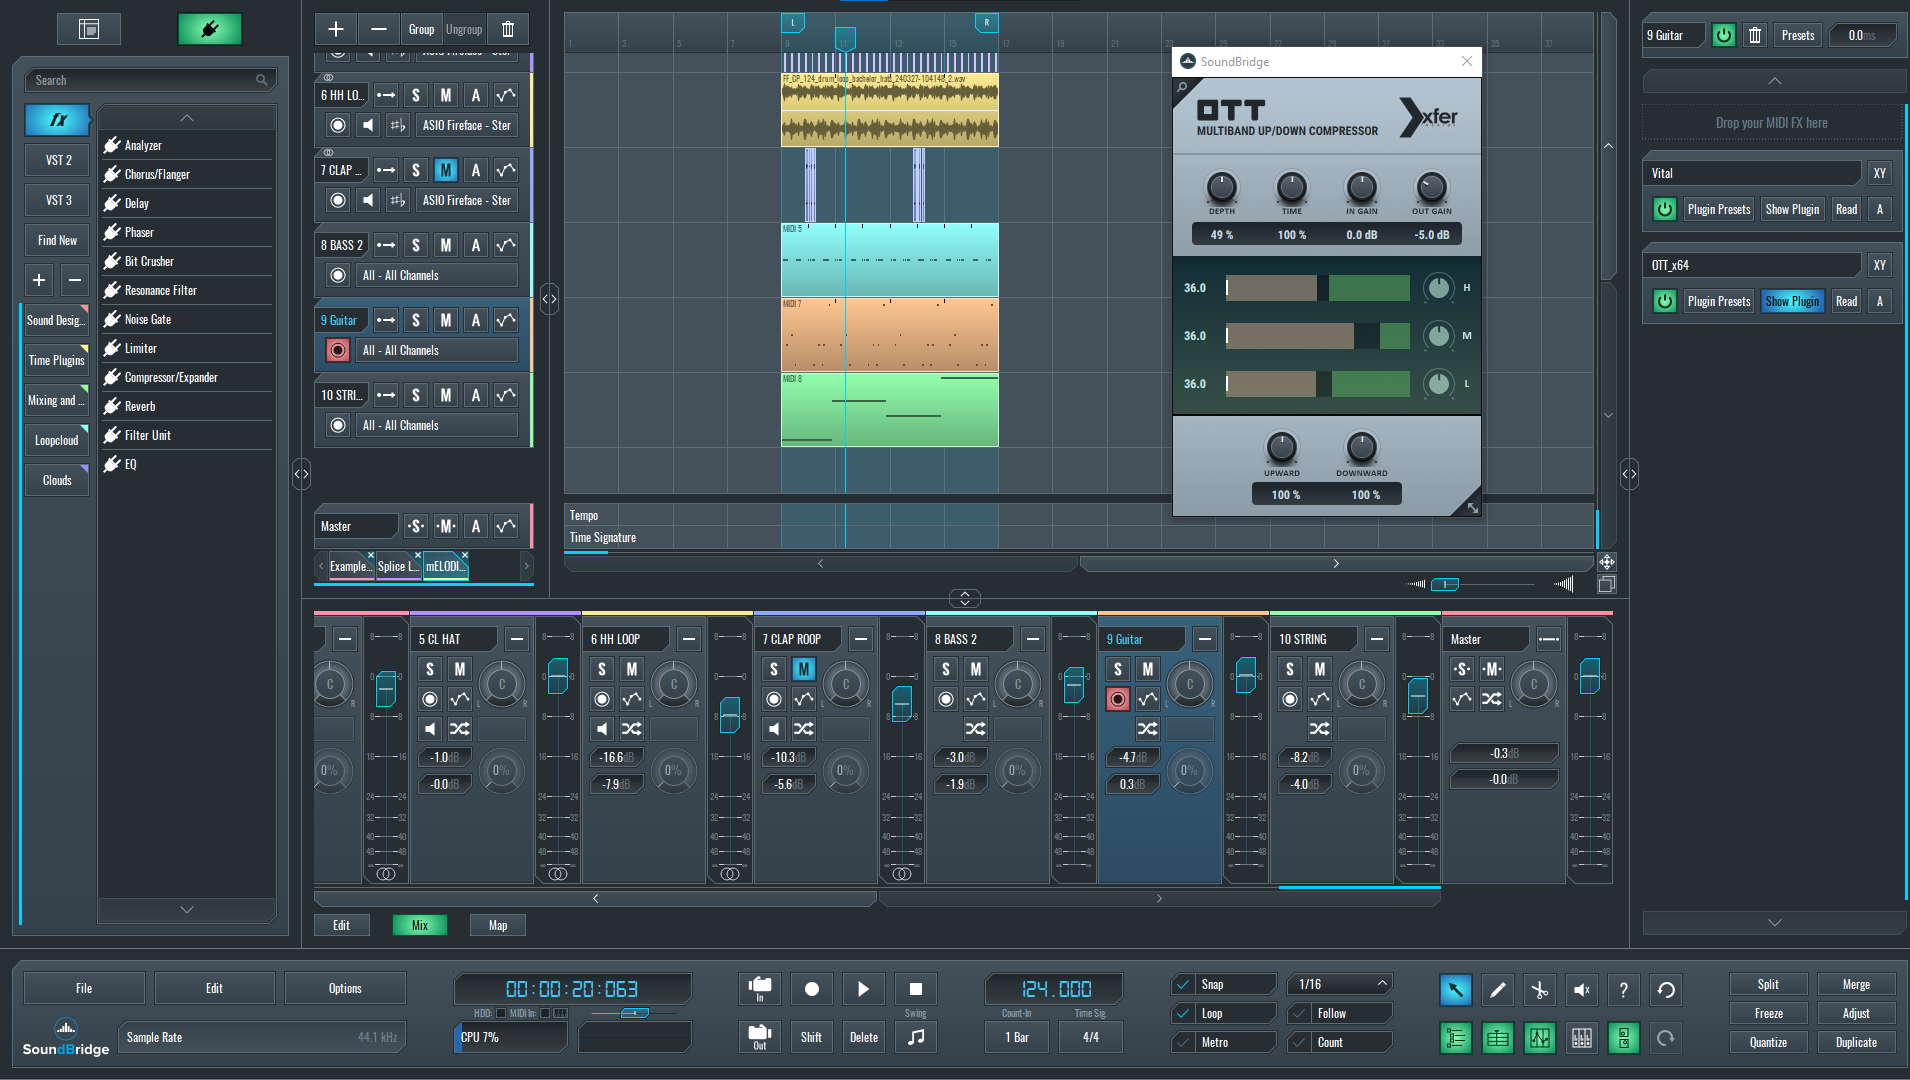This screenshot has width=1910, height=1080.
Task: Toggle Loop checkbox
Action: tap(1183, 1013)
